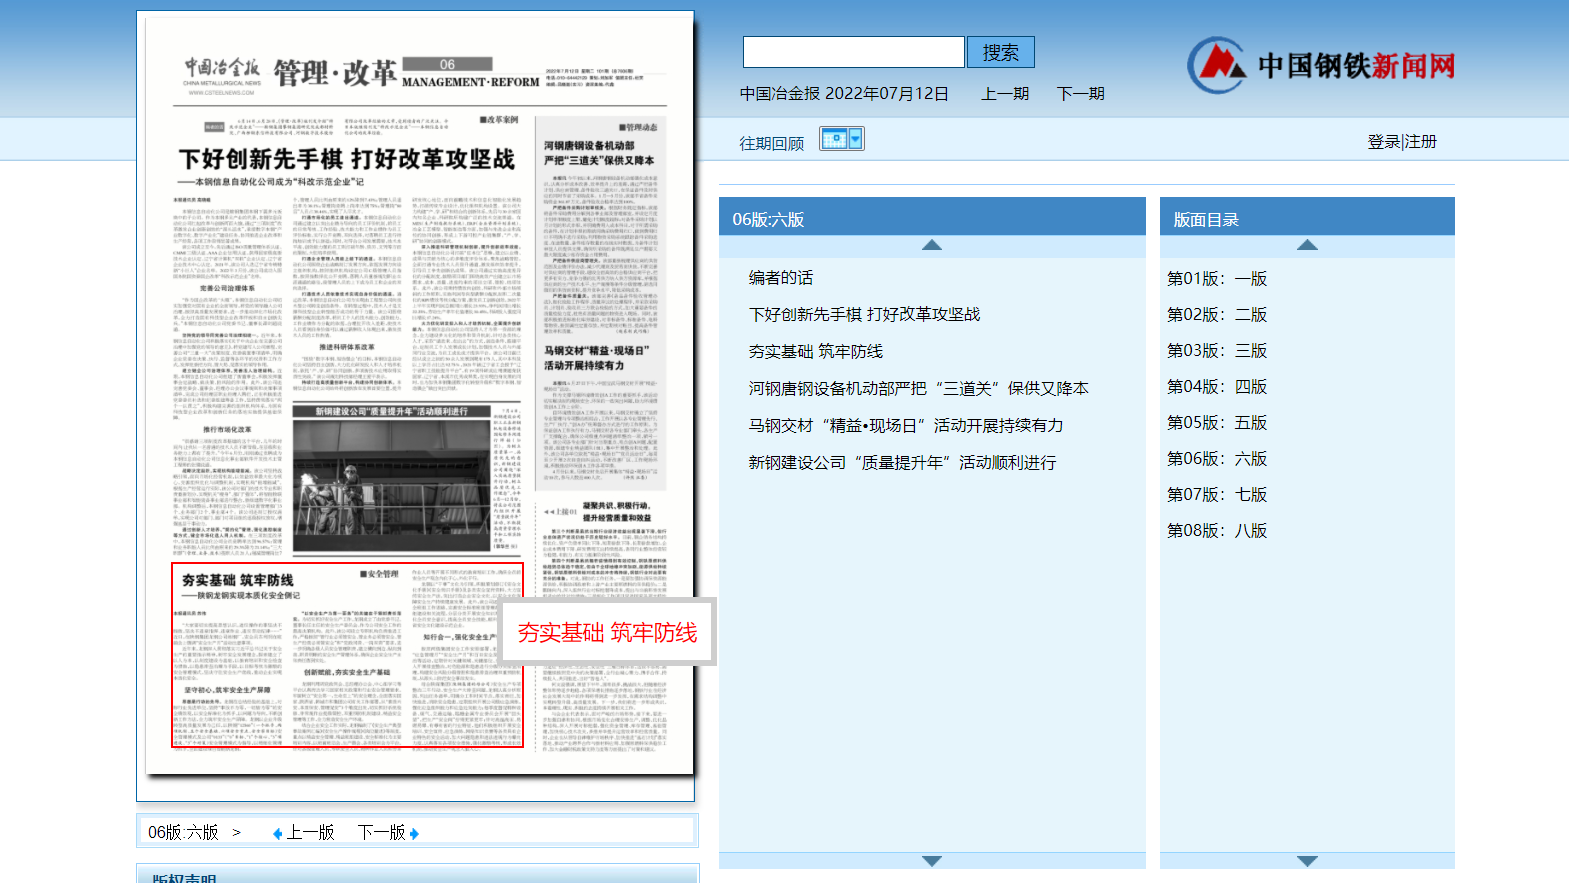Go to 上一期 previous issue

pyautogui.click(x=1005, y=93)
